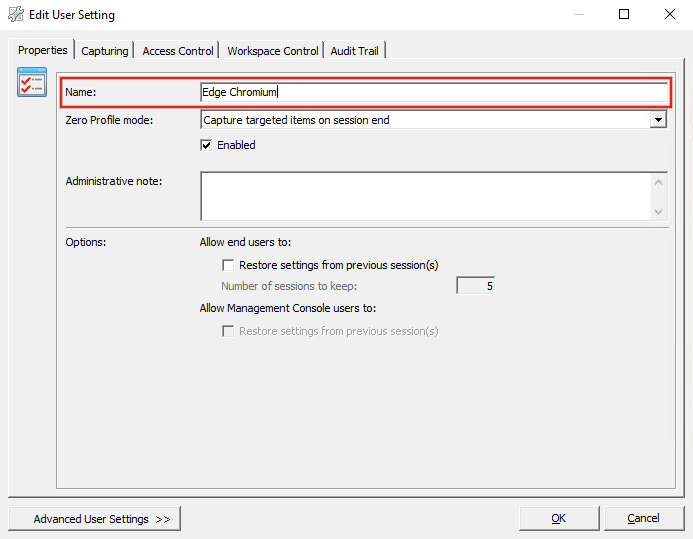Click the Number of sessions to keep field

tap(476, 286)
